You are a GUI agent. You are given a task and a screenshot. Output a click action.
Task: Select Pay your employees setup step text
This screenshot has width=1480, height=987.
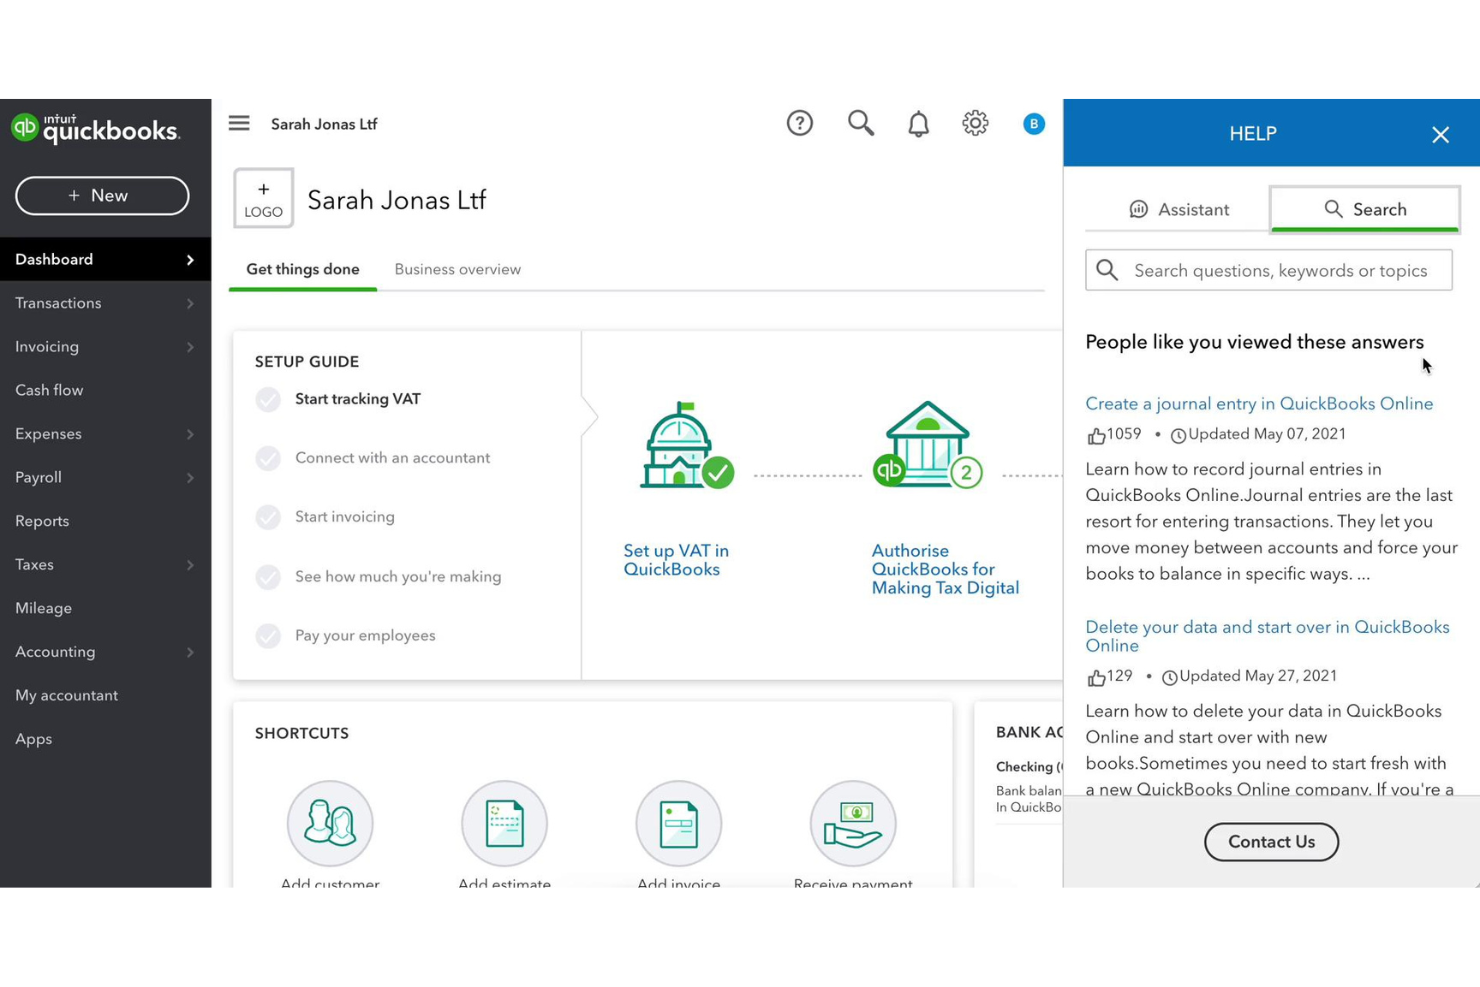click(365, 636)
